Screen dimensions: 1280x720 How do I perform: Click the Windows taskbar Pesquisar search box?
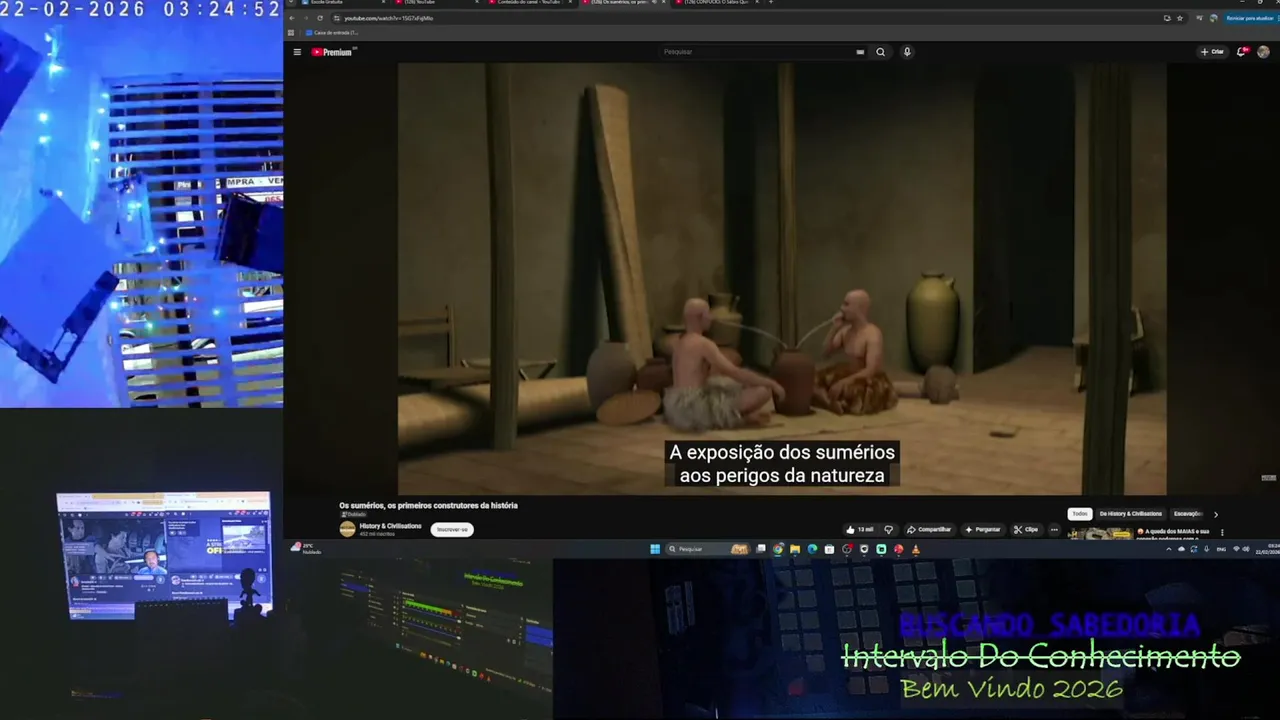pyautogui.click(x=708, y=549)
